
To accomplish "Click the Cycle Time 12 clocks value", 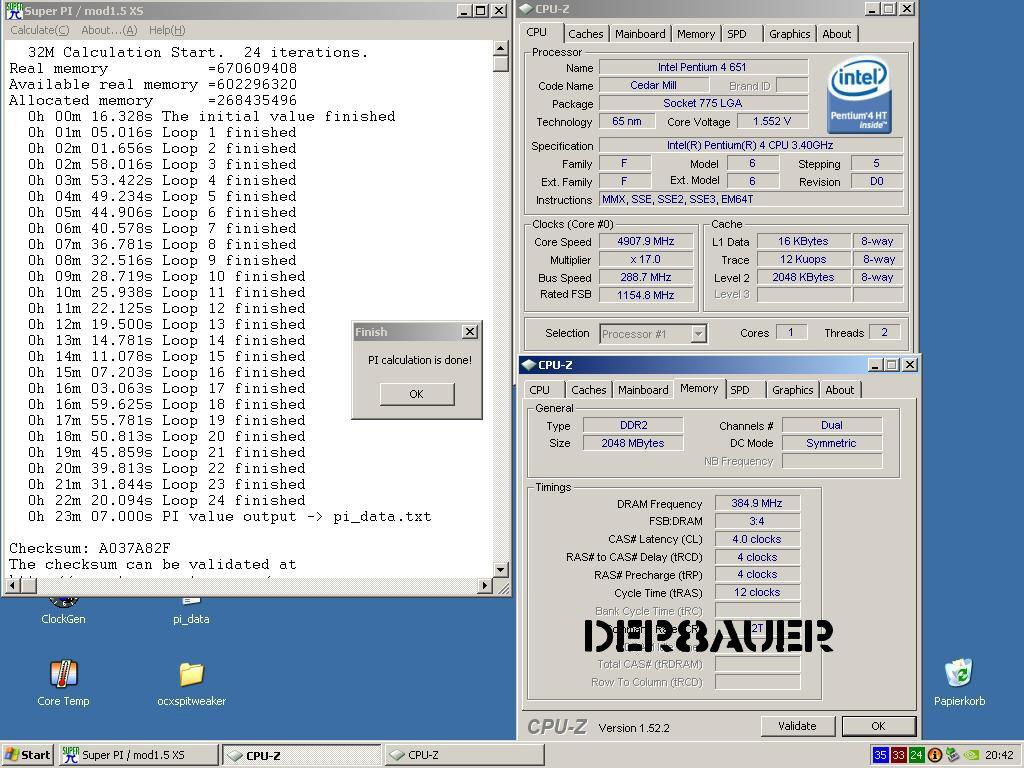I will [757, 592].
